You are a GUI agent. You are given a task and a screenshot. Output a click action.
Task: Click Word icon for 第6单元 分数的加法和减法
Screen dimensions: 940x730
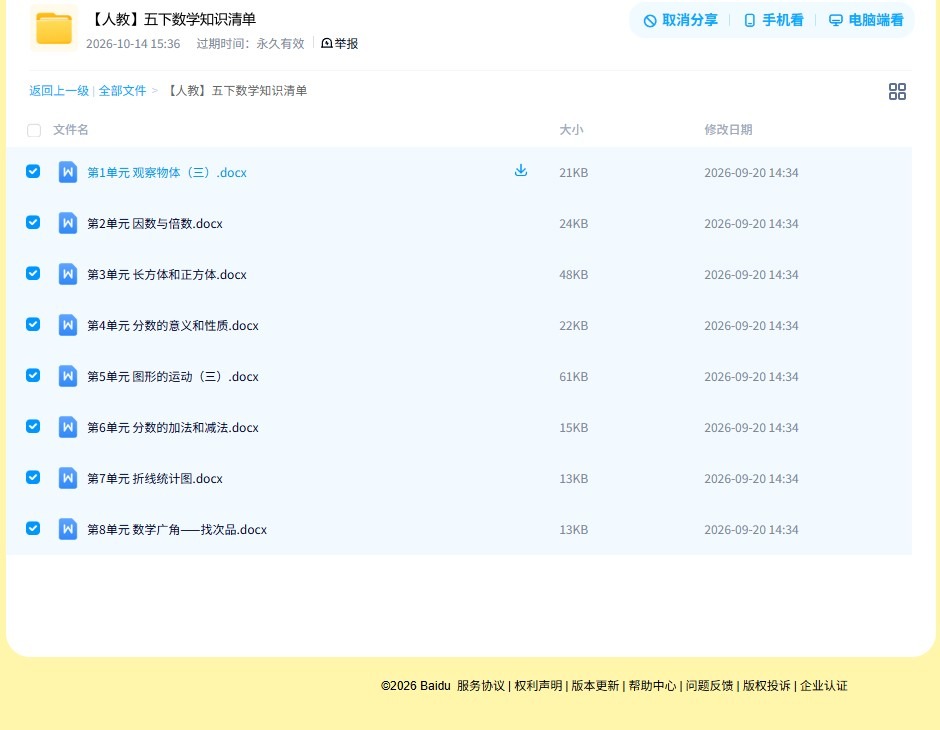tap(68, 427)
